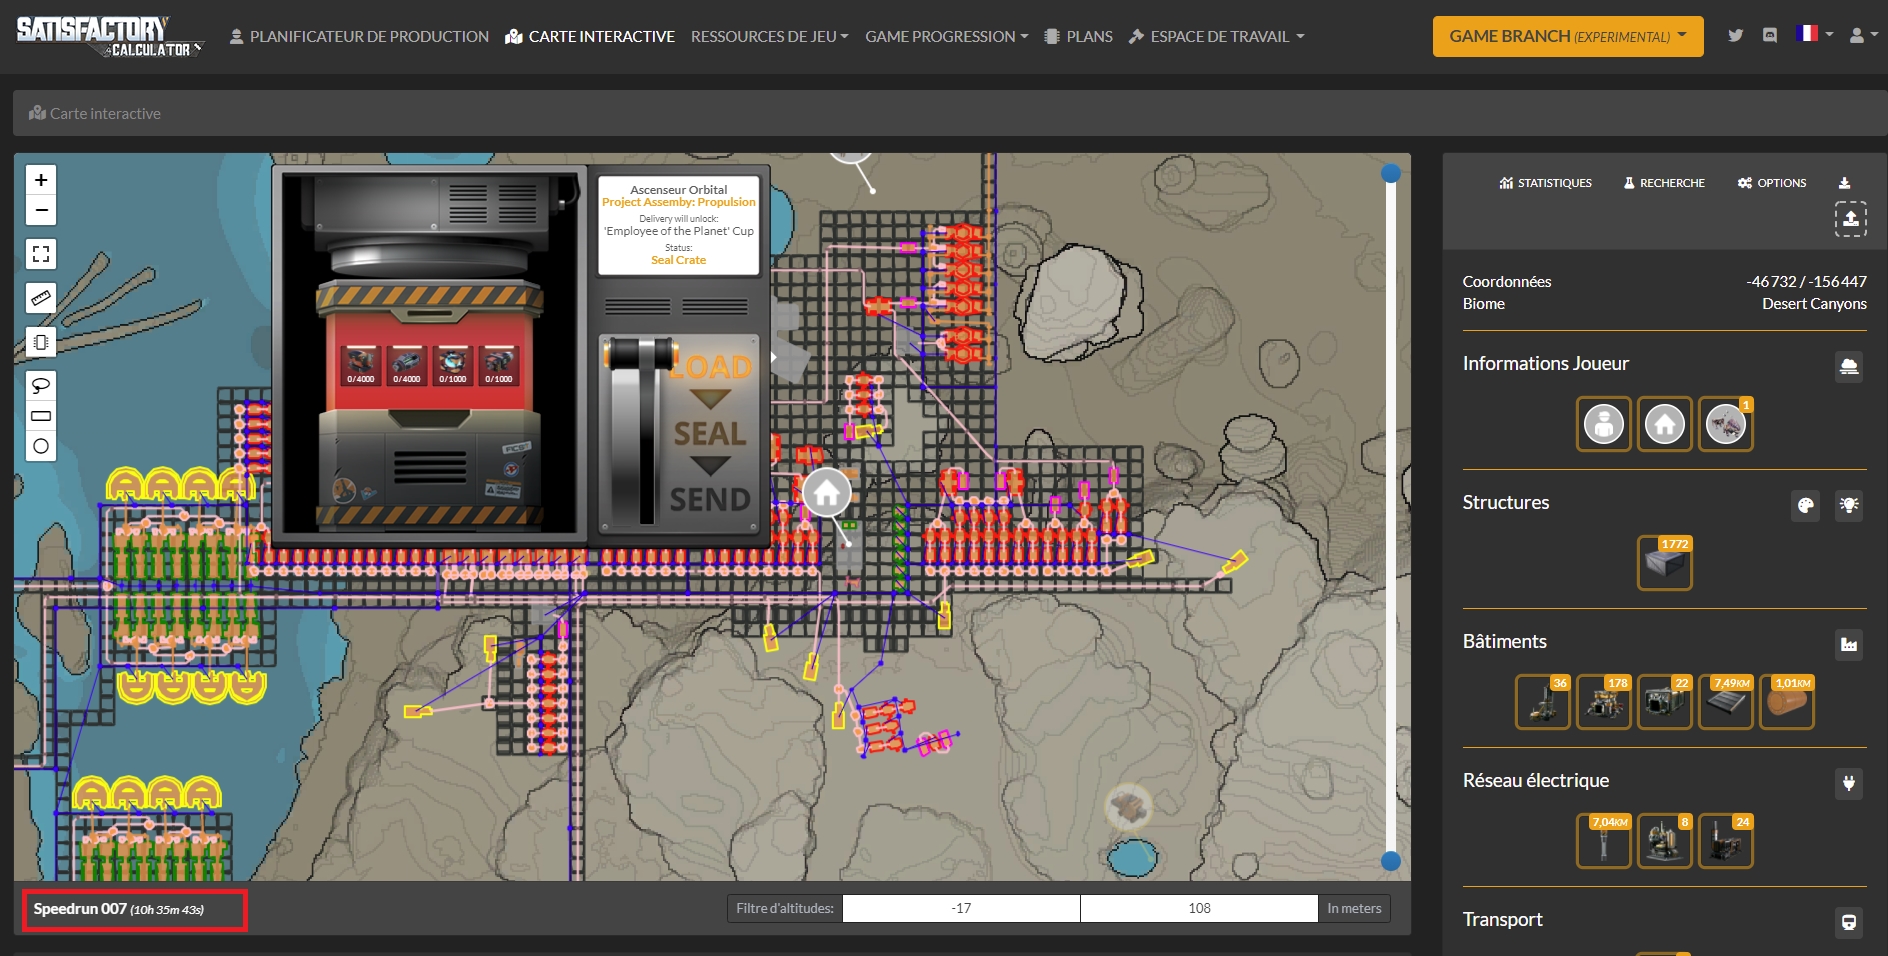
Task: Expand Ressources de jeu menu
Action: click(769, 37)
